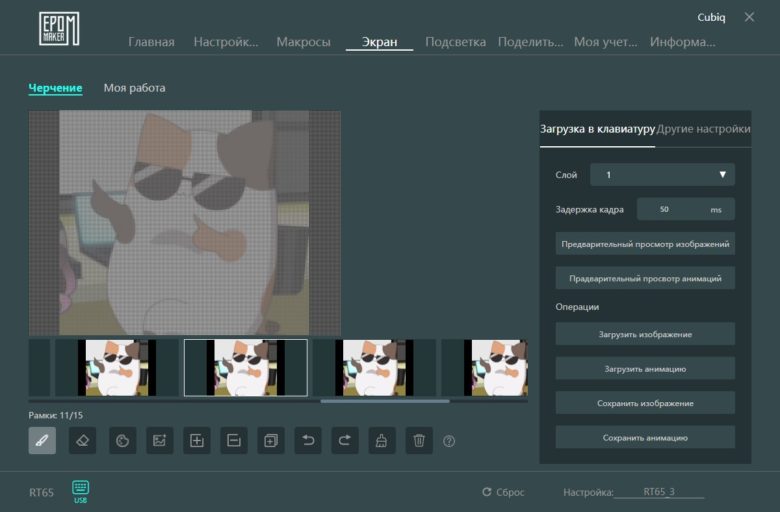Select the first full frame thumbnail
The width and height of the screenshot is (780, 512).
[117, 368]
